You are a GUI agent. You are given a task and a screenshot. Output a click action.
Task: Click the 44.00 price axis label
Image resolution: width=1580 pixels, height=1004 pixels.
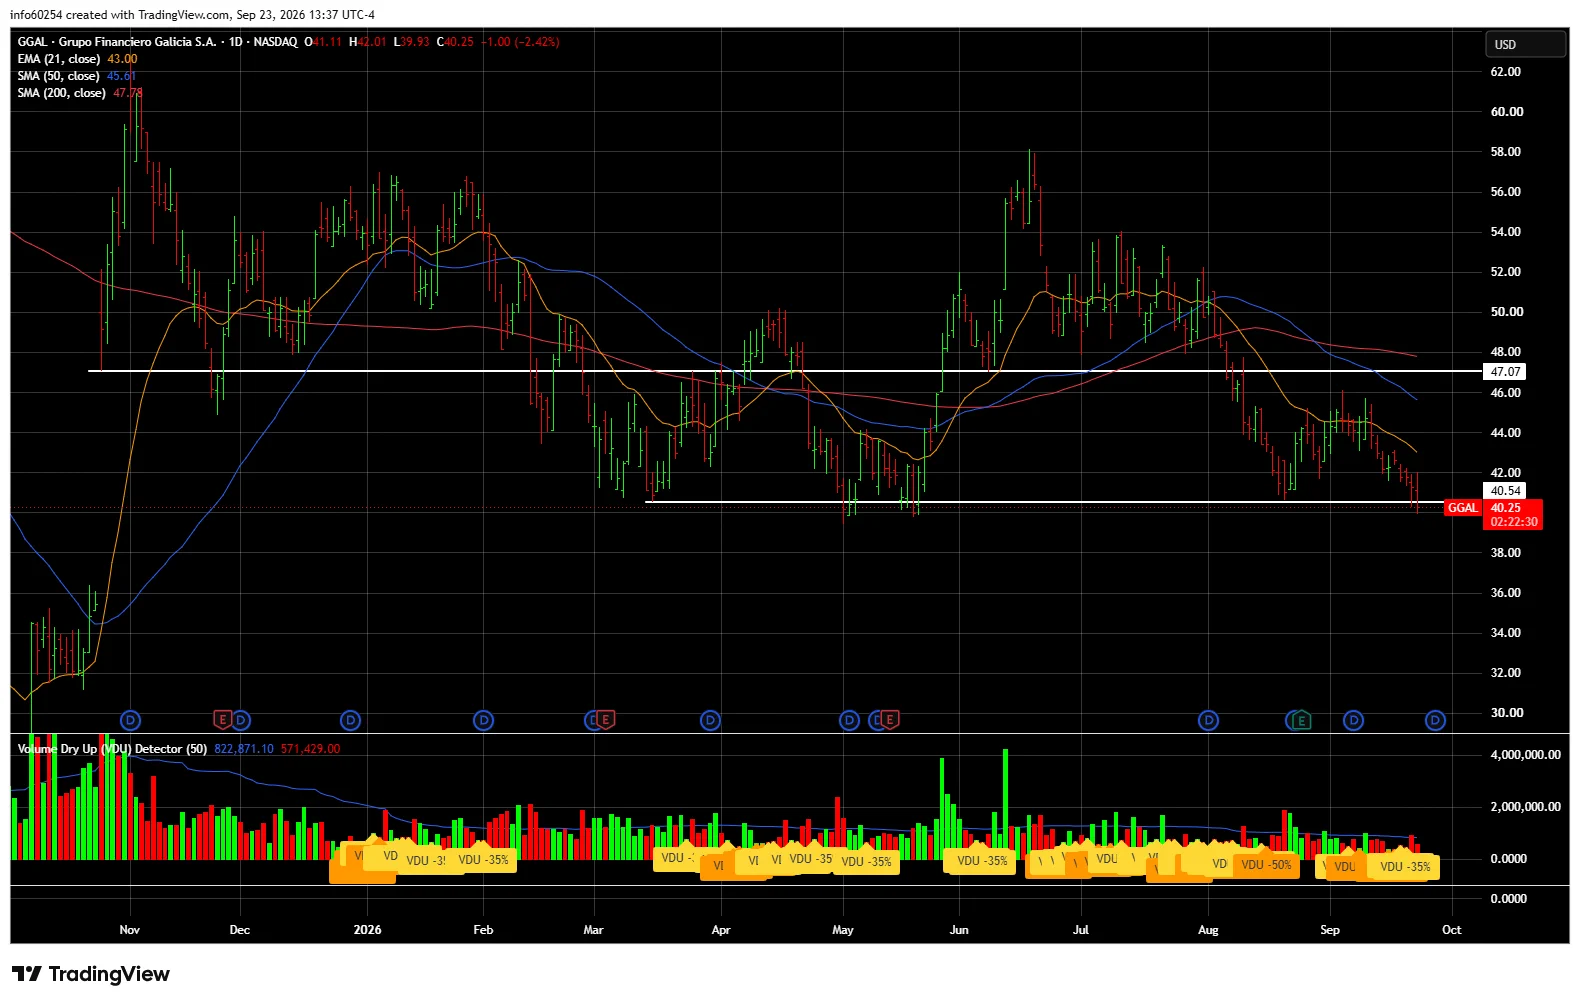pos(1506,433)
